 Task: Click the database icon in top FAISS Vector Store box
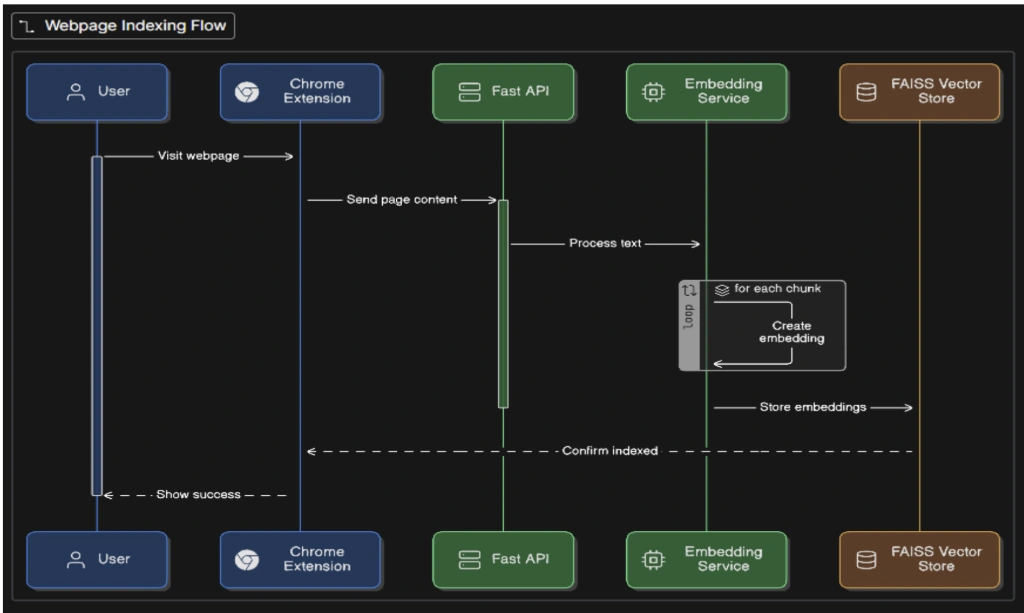(866, 92)
